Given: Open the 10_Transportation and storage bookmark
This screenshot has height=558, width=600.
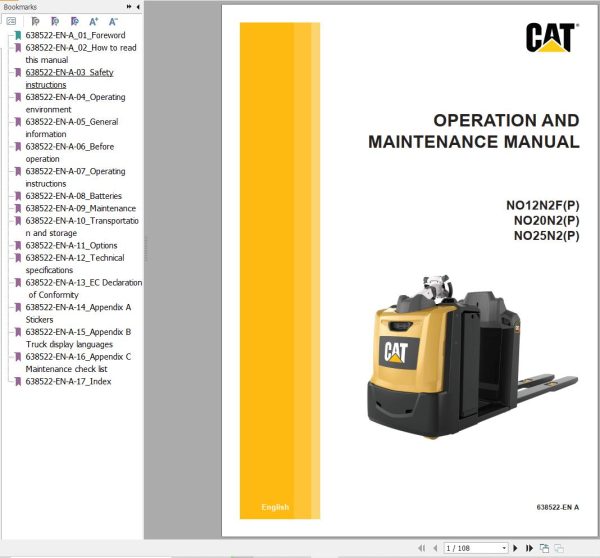Looking at the screenshot, I should (x=82, y=227).
